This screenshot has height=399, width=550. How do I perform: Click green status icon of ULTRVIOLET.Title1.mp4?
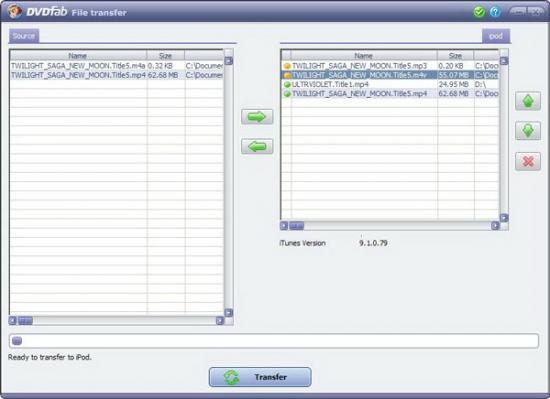click(287, 84)
